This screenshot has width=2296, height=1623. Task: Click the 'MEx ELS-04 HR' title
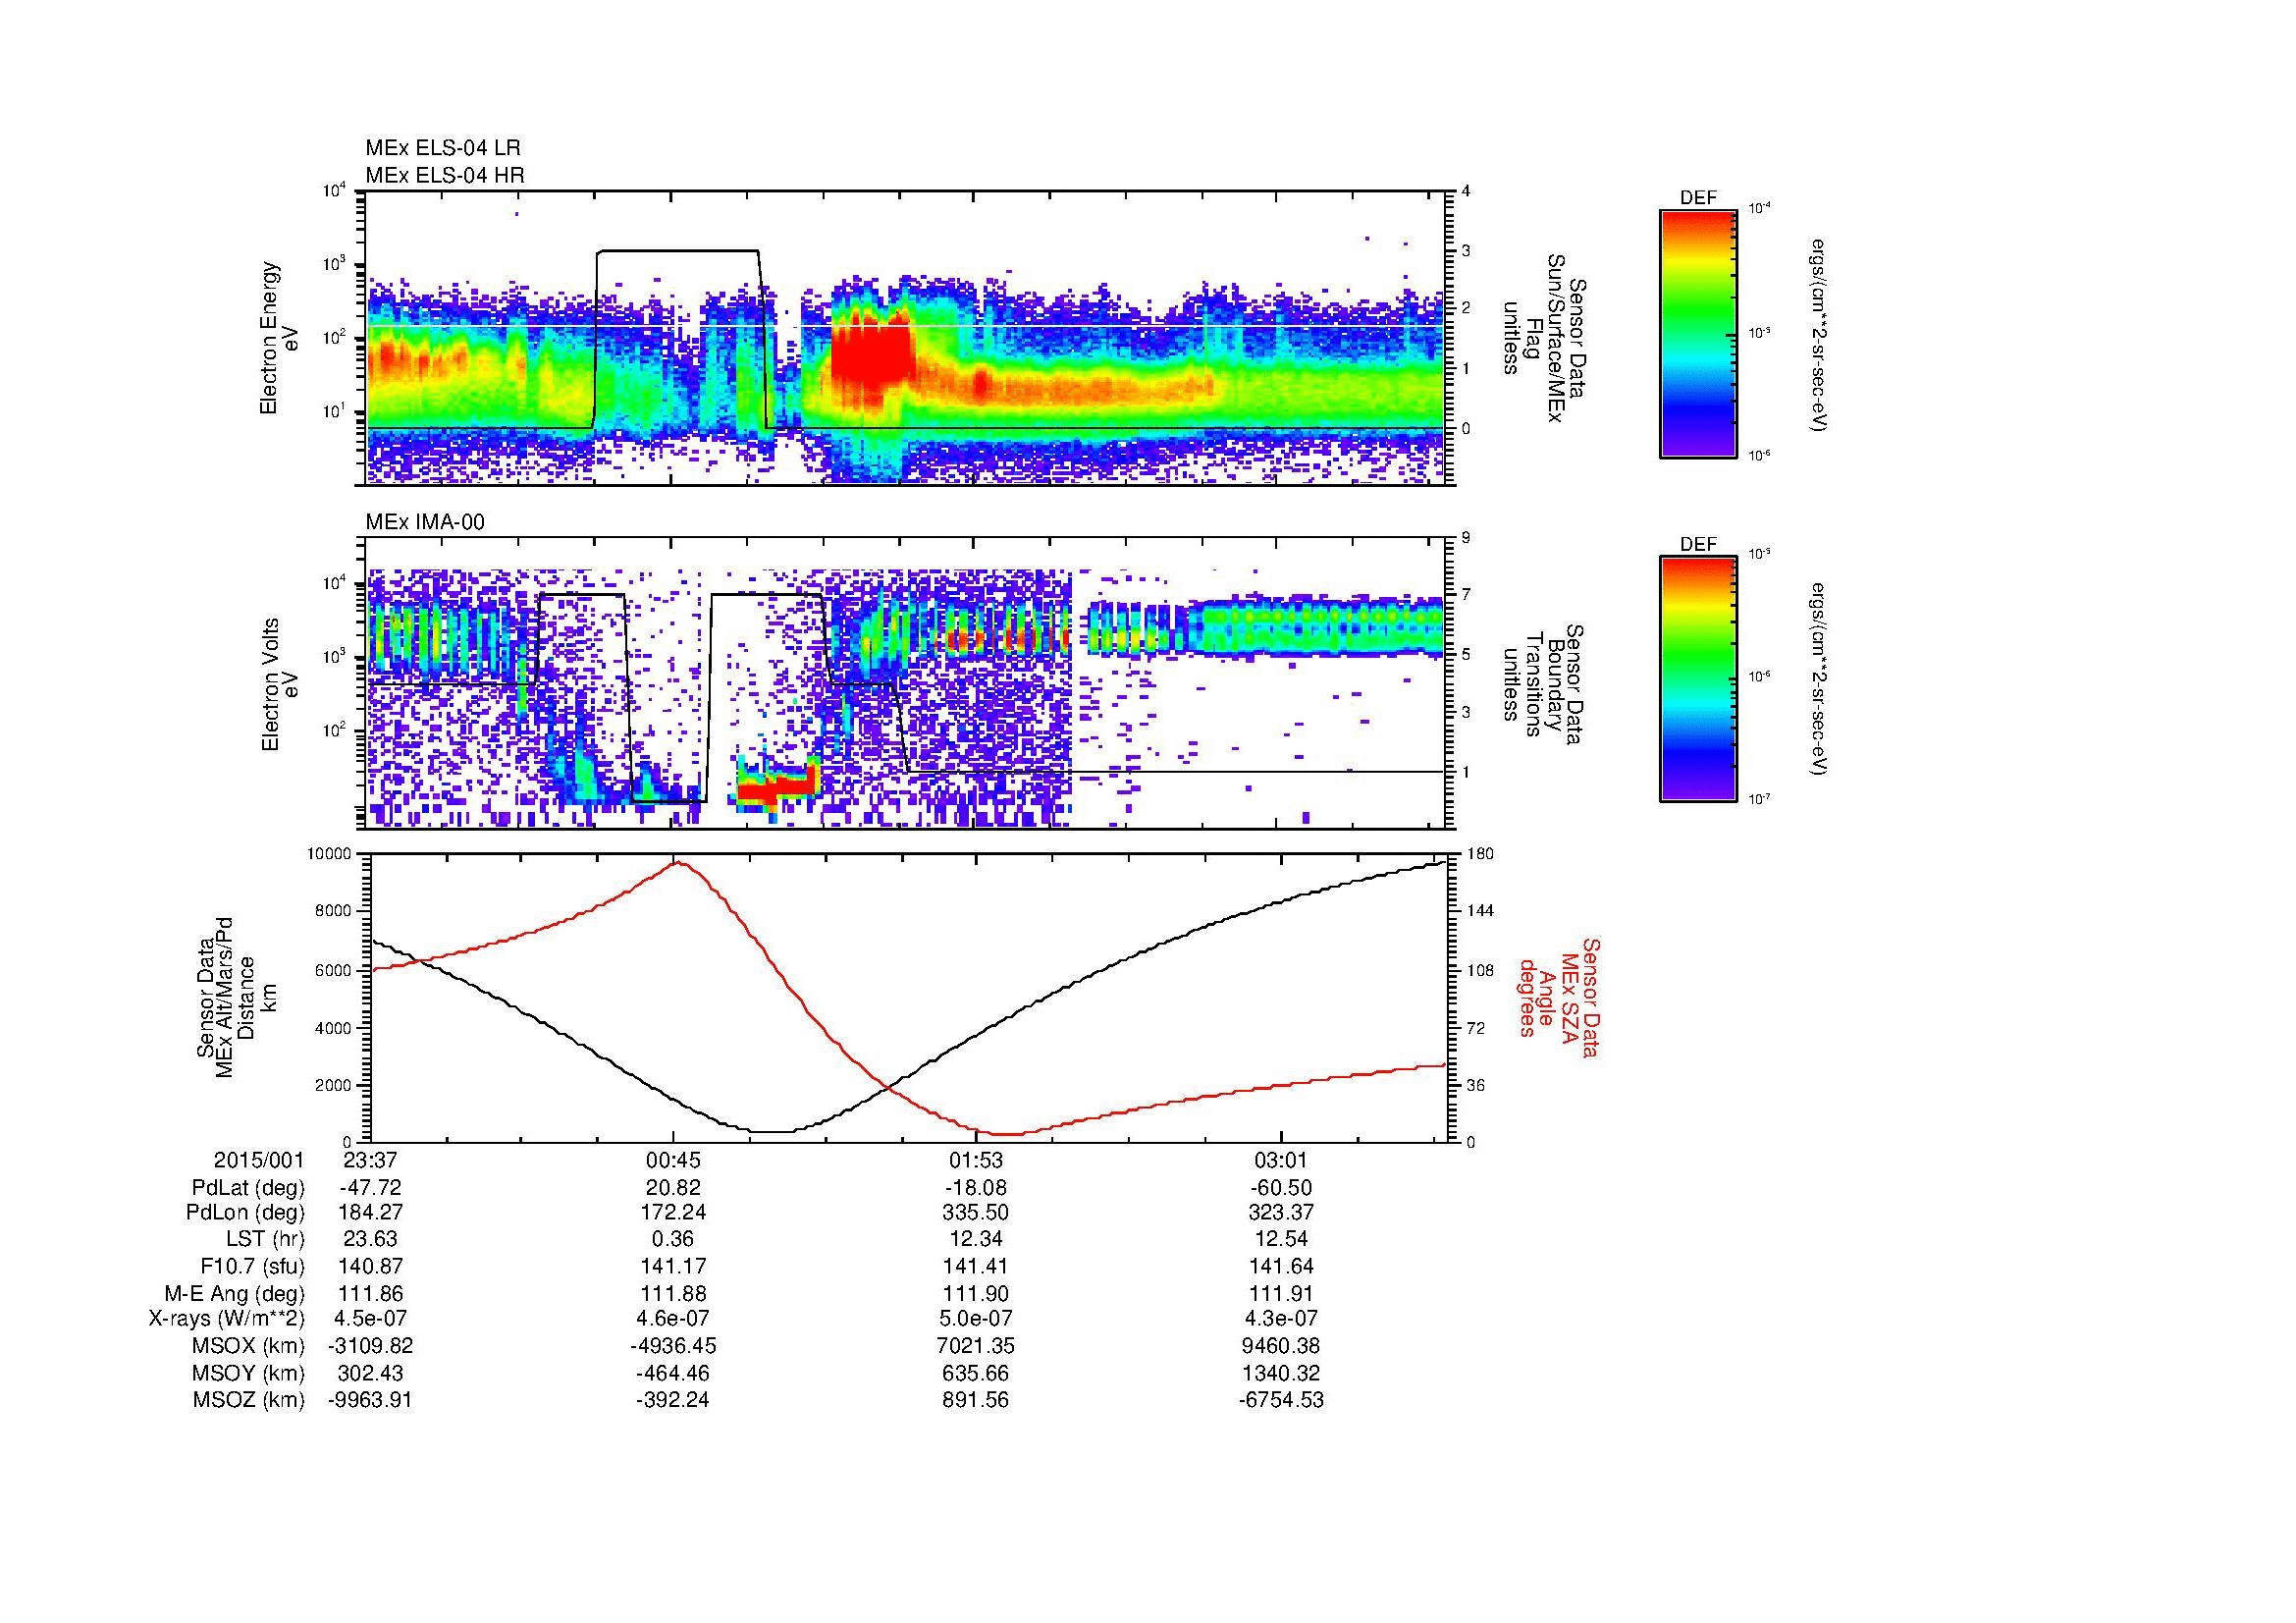(x=445, y=175)
